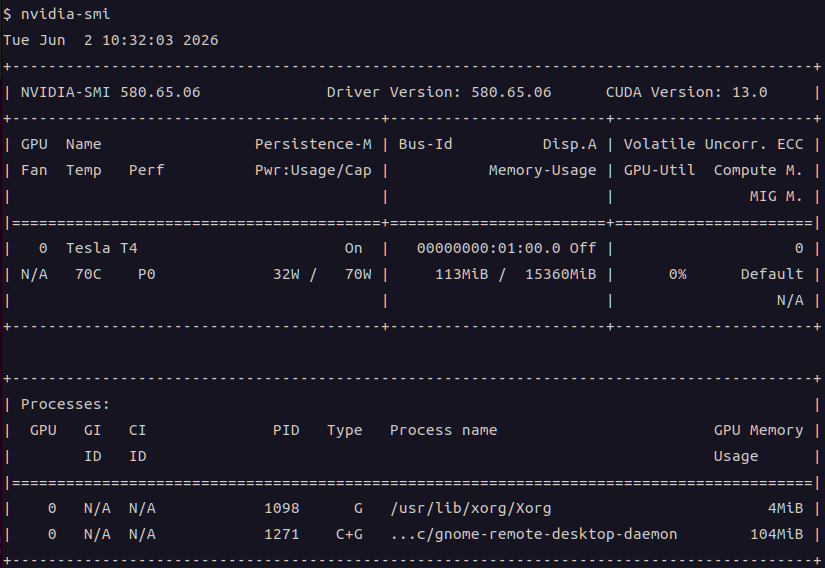825x568 pixels.
Task: Click memory used value '113MiB'
Action: coord(461,275)
